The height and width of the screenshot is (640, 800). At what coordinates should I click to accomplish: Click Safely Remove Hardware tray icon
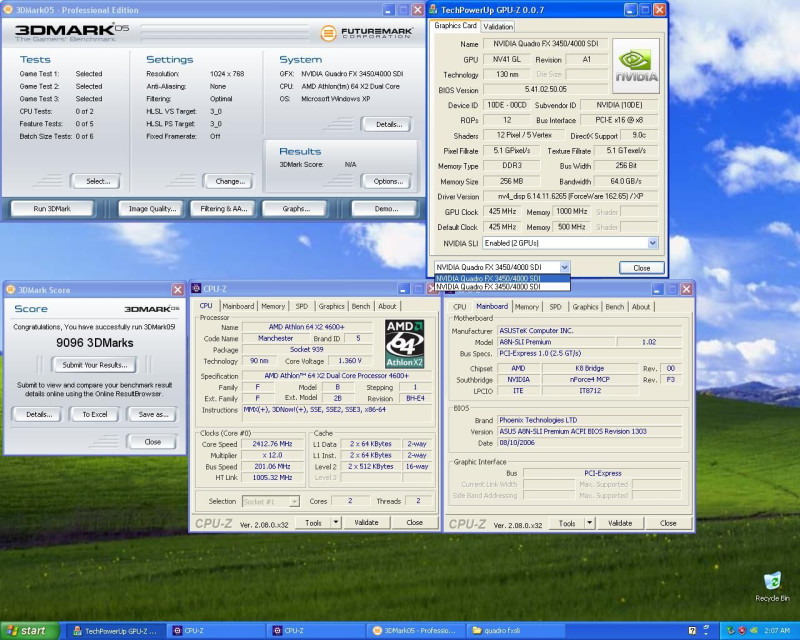coord(731,631)
